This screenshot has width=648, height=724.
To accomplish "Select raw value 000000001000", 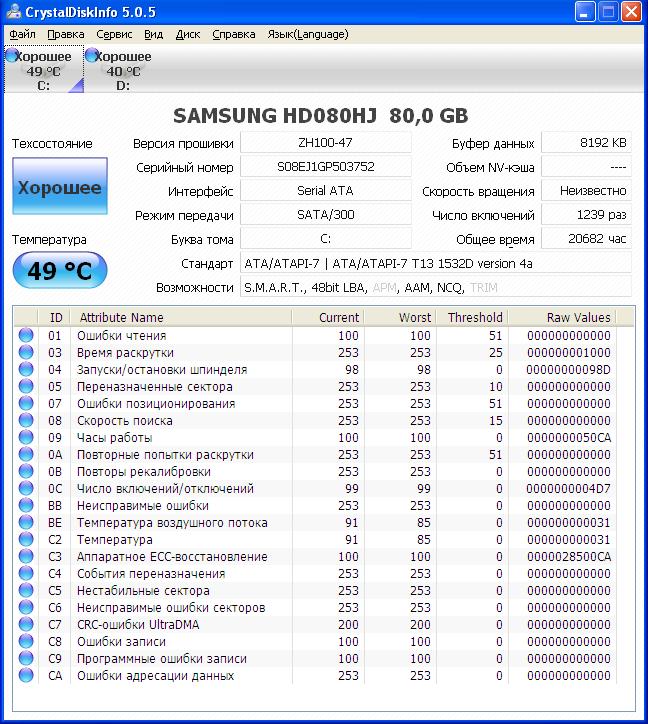I will coord(569,353).
